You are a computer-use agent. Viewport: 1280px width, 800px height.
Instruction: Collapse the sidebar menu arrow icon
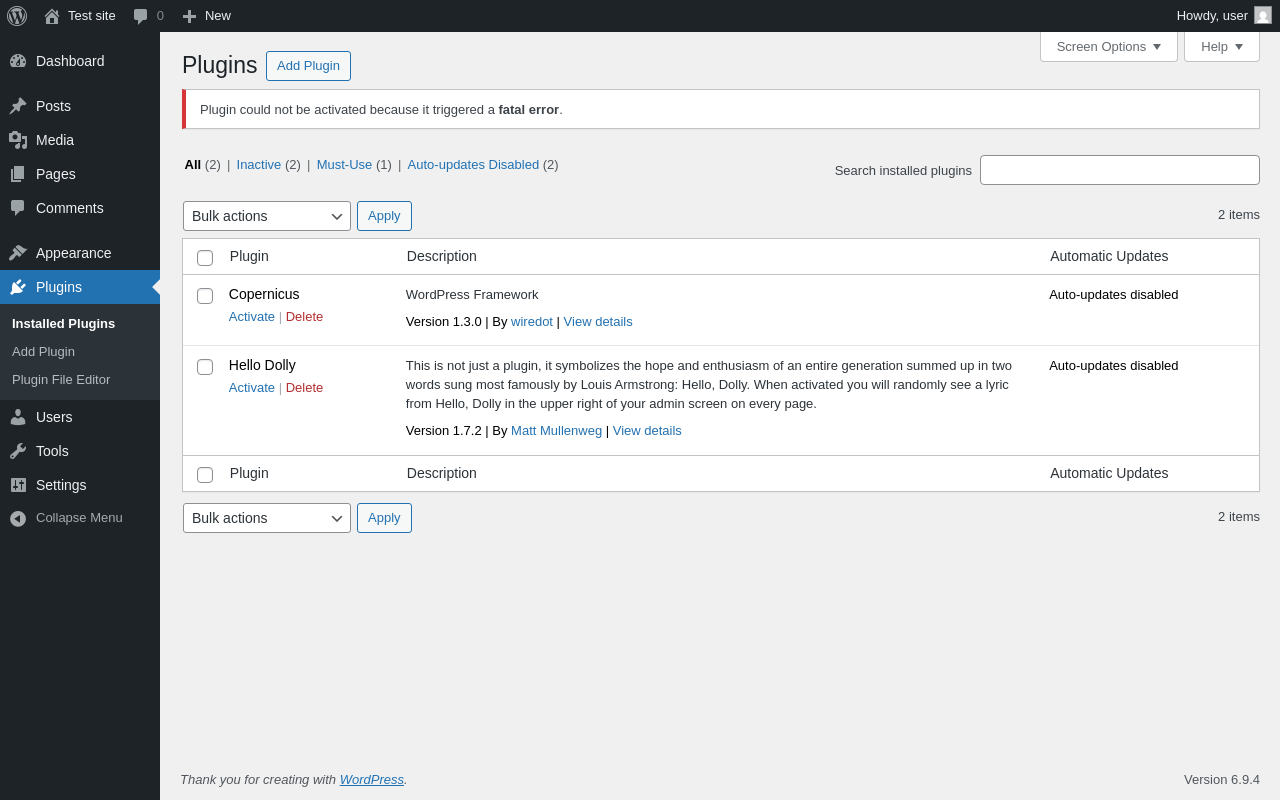point(18,518)
